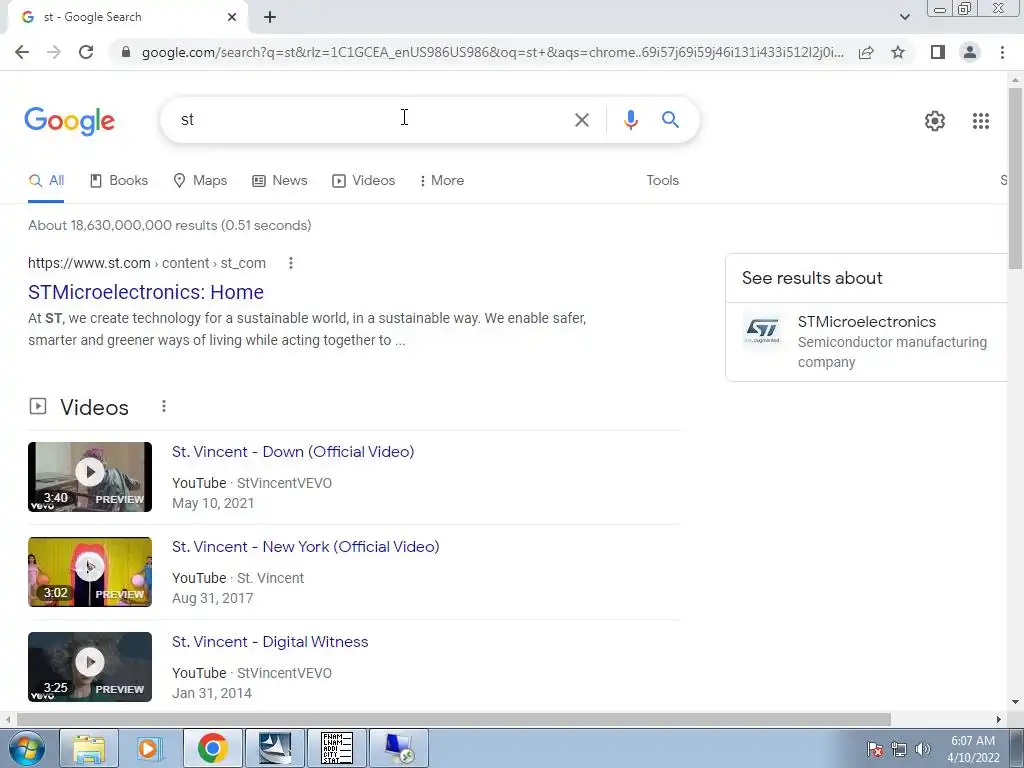The width and height of the screenshot is (1024, 768).
Task: Reload the current page
Action: click(x=86, y=52)
